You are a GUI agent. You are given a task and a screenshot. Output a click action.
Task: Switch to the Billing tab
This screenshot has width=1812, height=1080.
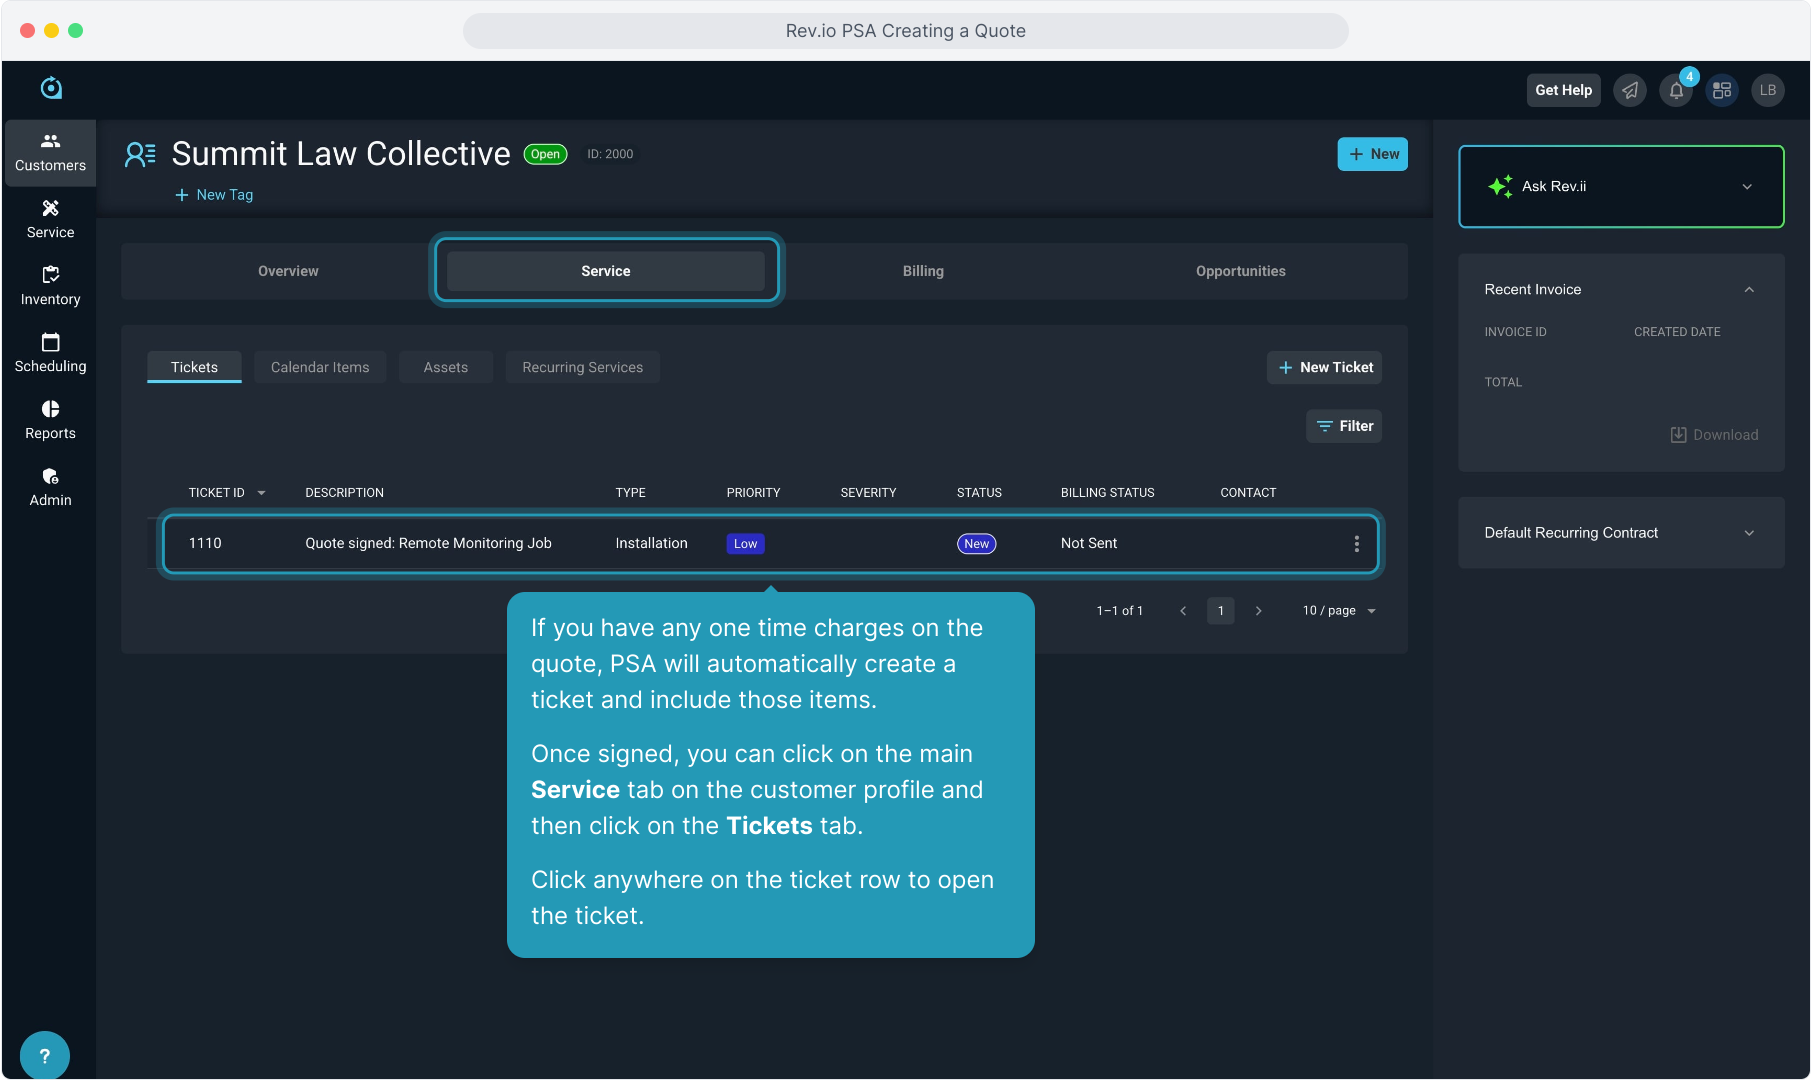[x=923, y=271]
